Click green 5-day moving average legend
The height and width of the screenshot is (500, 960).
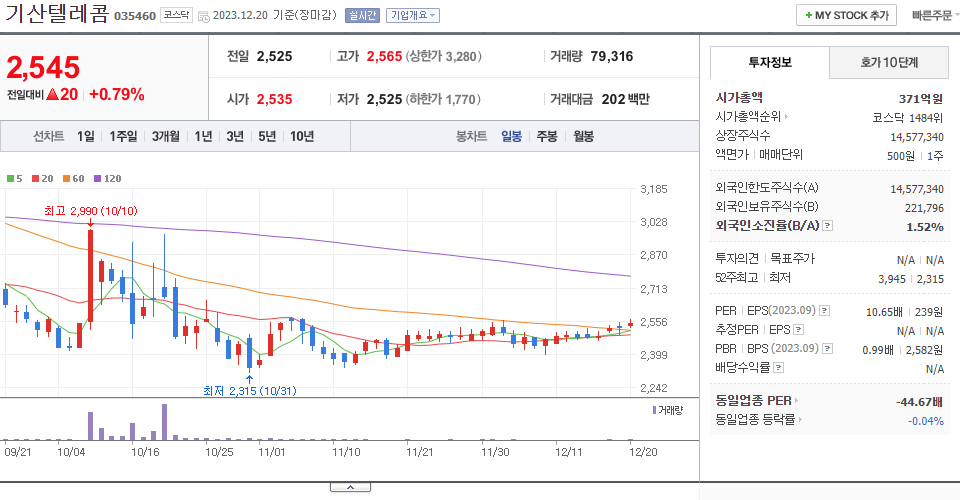(x=15, y=179)
